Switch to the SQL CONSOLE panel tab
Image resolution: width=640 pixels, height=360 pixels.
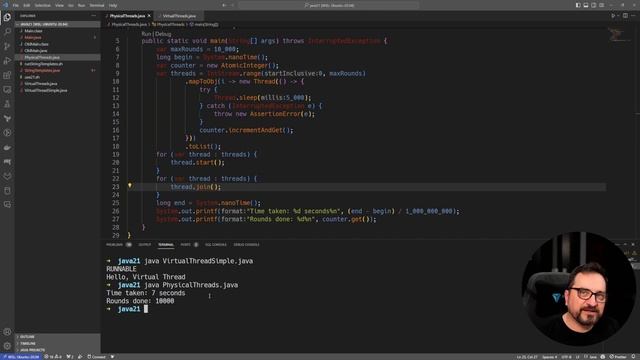(x=216, y=244)
